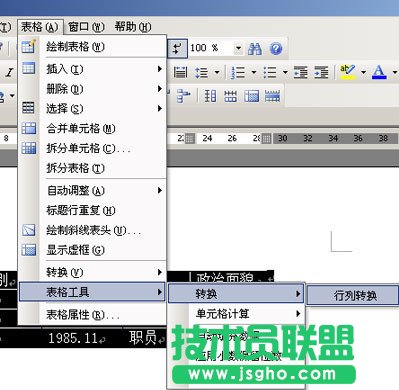Click the italic I button

tap(10, 72)
